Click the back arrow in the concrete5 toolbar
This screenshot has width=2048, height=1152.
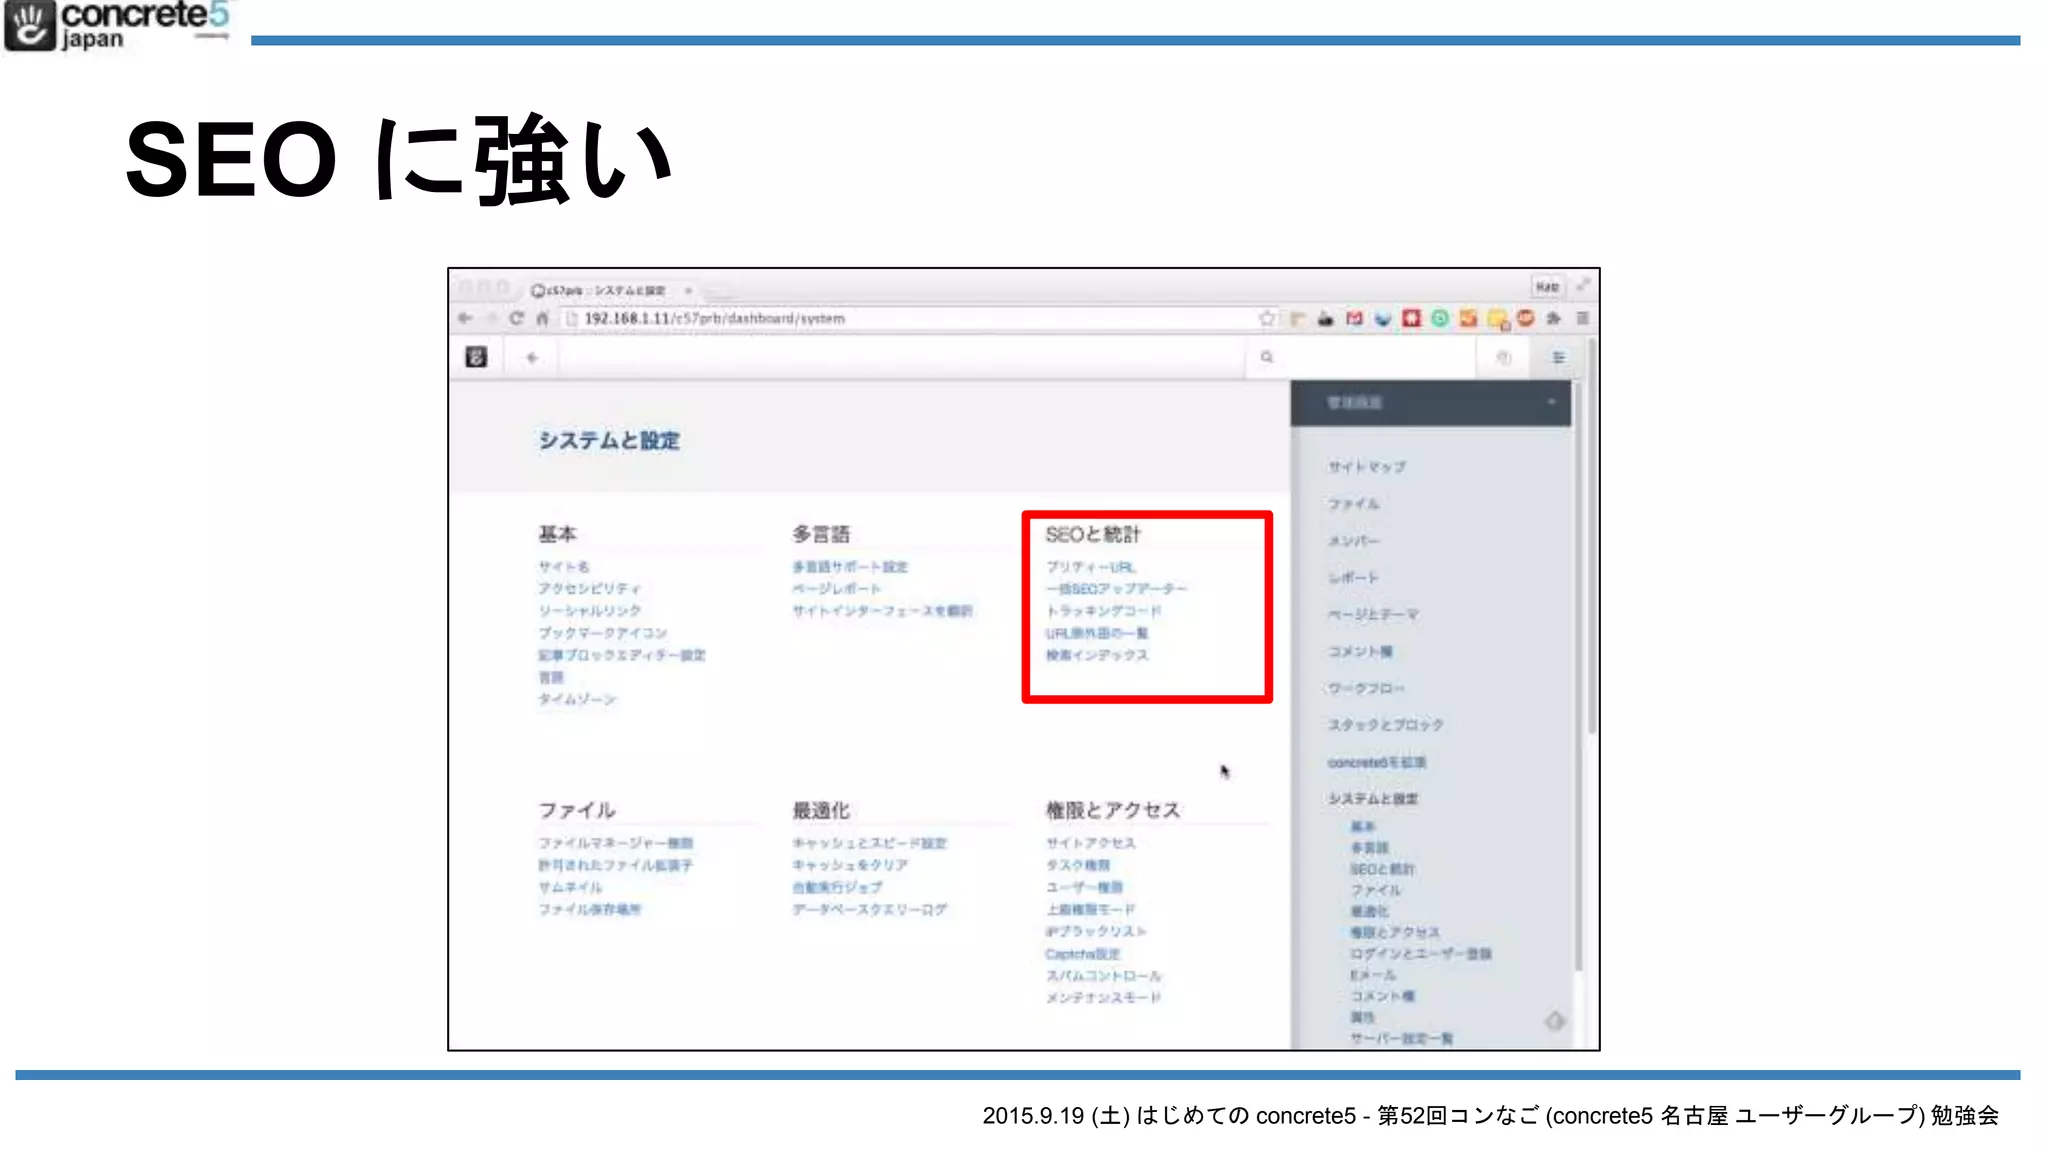(x=532, y=357)
